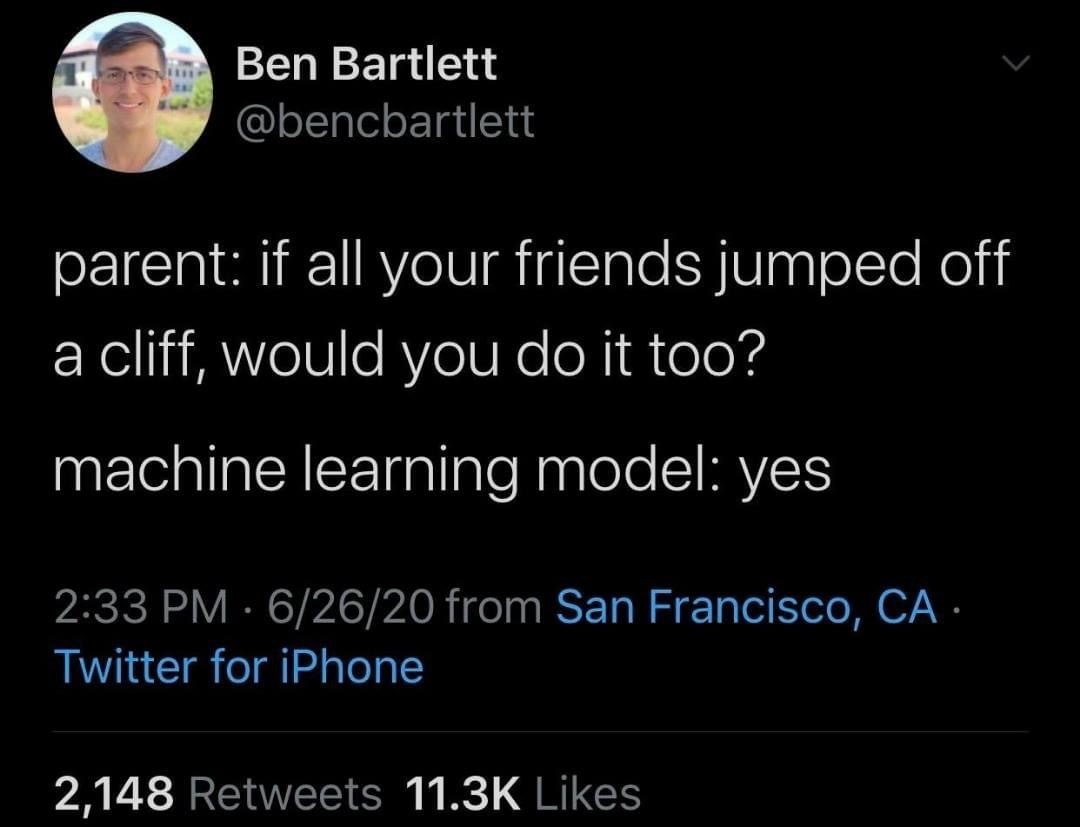Click the "Ben Bartlett" display name
This screenshot has width=1080, height=827.
tap(366, 63)
